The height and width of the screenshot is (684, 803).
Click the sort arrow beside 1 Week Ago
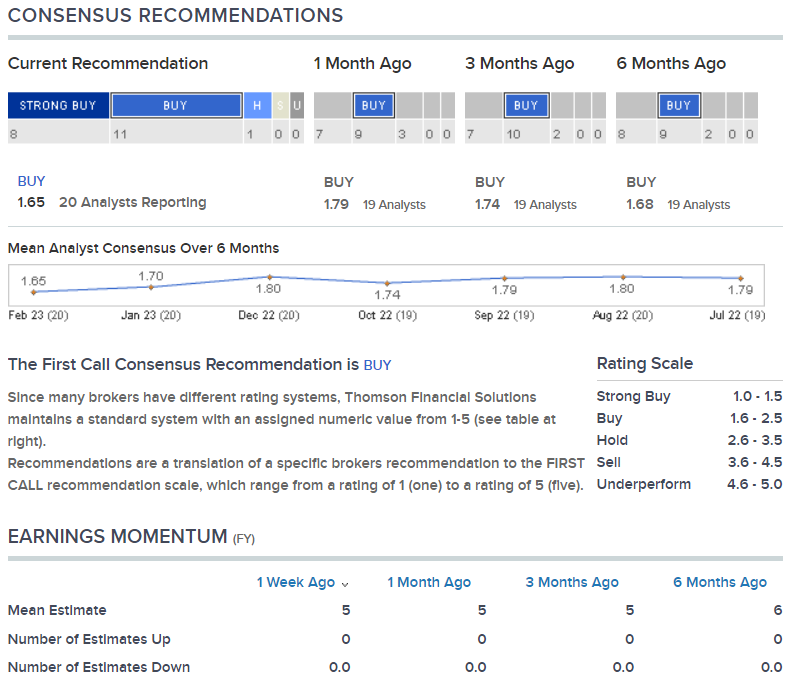[346, 584]
